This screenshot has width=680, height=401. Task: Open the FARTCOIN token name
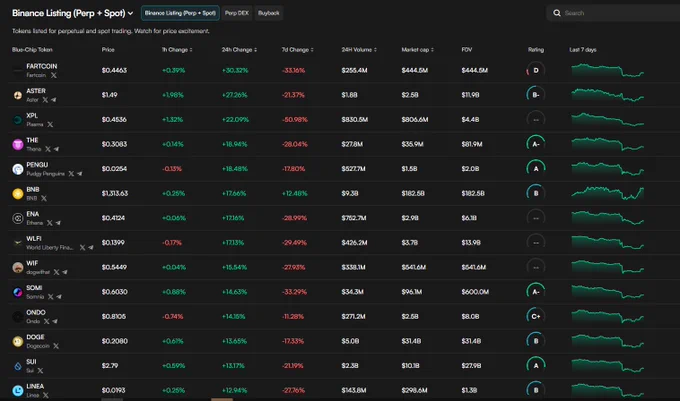point(42,66)
